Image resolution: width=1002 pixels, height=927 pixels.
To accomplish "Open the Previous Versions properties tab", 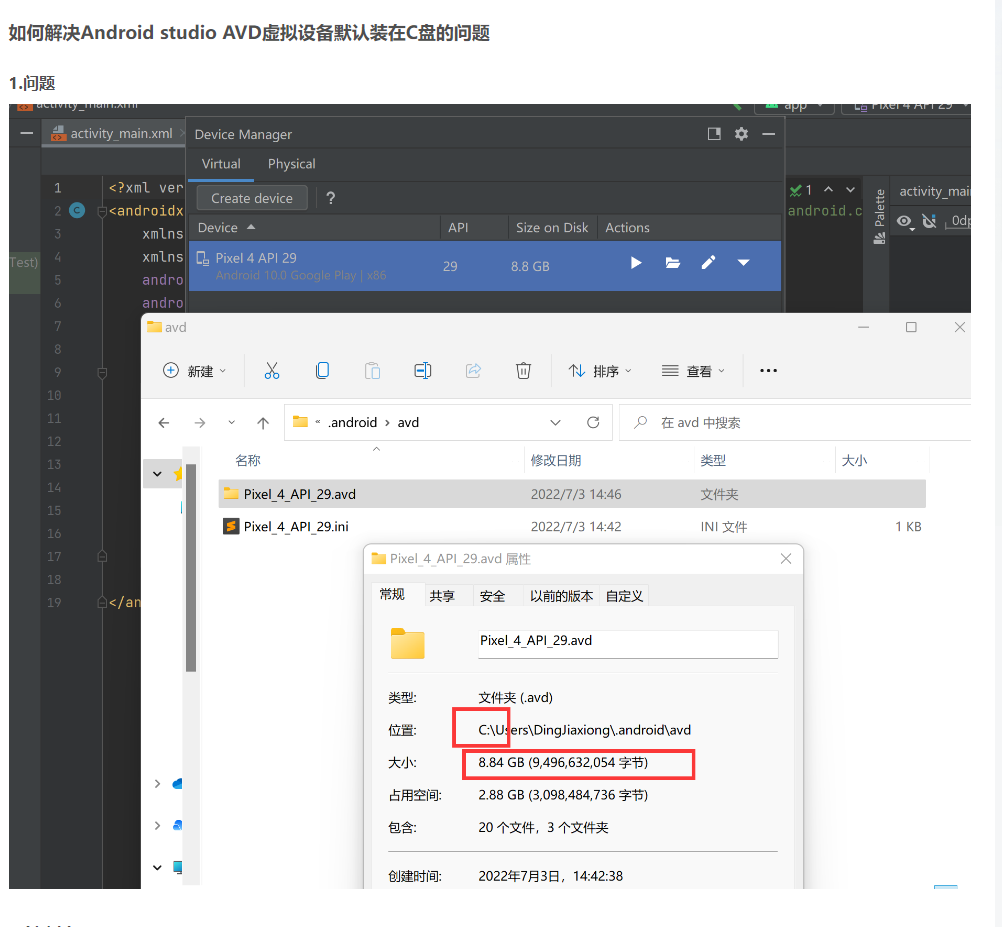I will (561, 596).
